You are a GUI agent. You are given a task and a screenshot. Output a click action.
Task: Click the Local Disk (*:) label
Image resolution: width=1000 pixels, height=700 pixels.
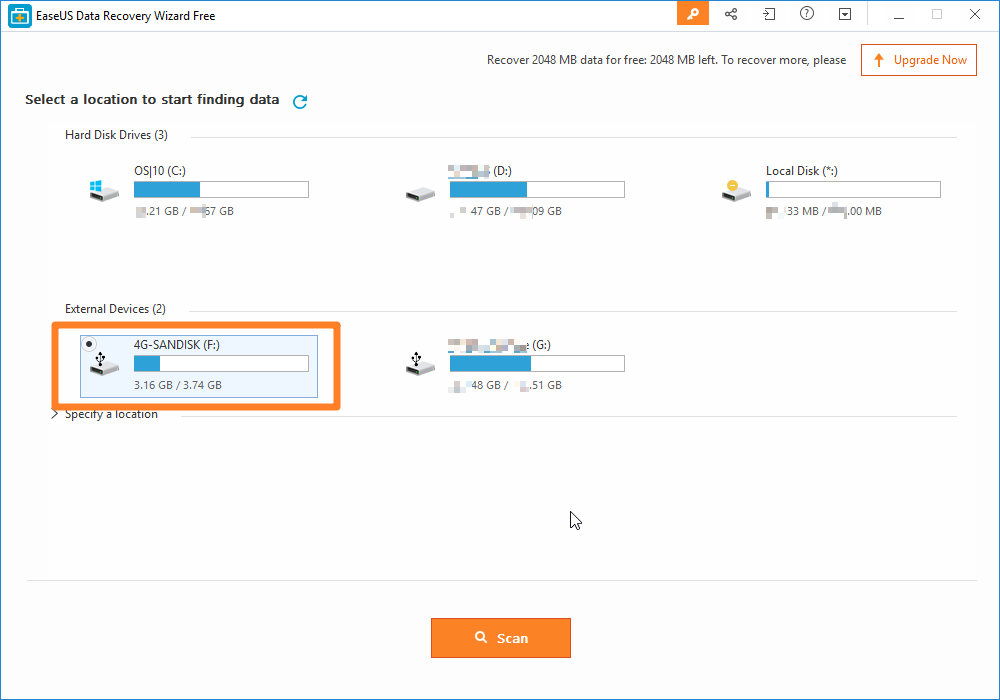tap(802, 171)
